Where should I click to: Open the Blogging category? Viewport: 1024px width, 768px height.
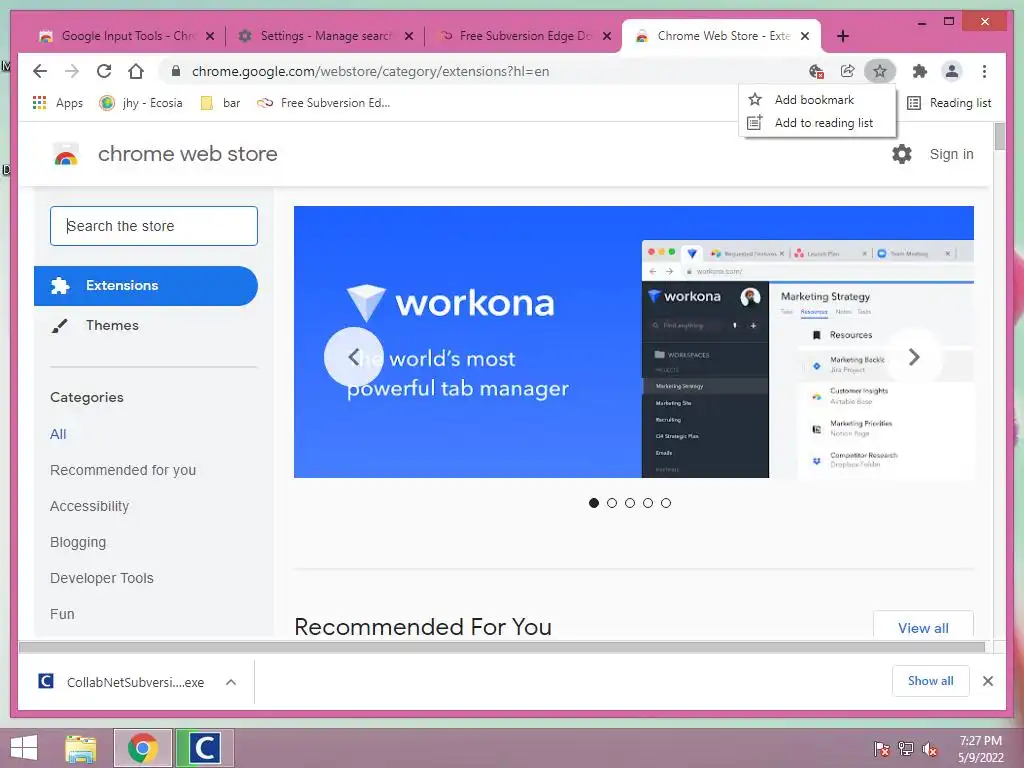78,542
